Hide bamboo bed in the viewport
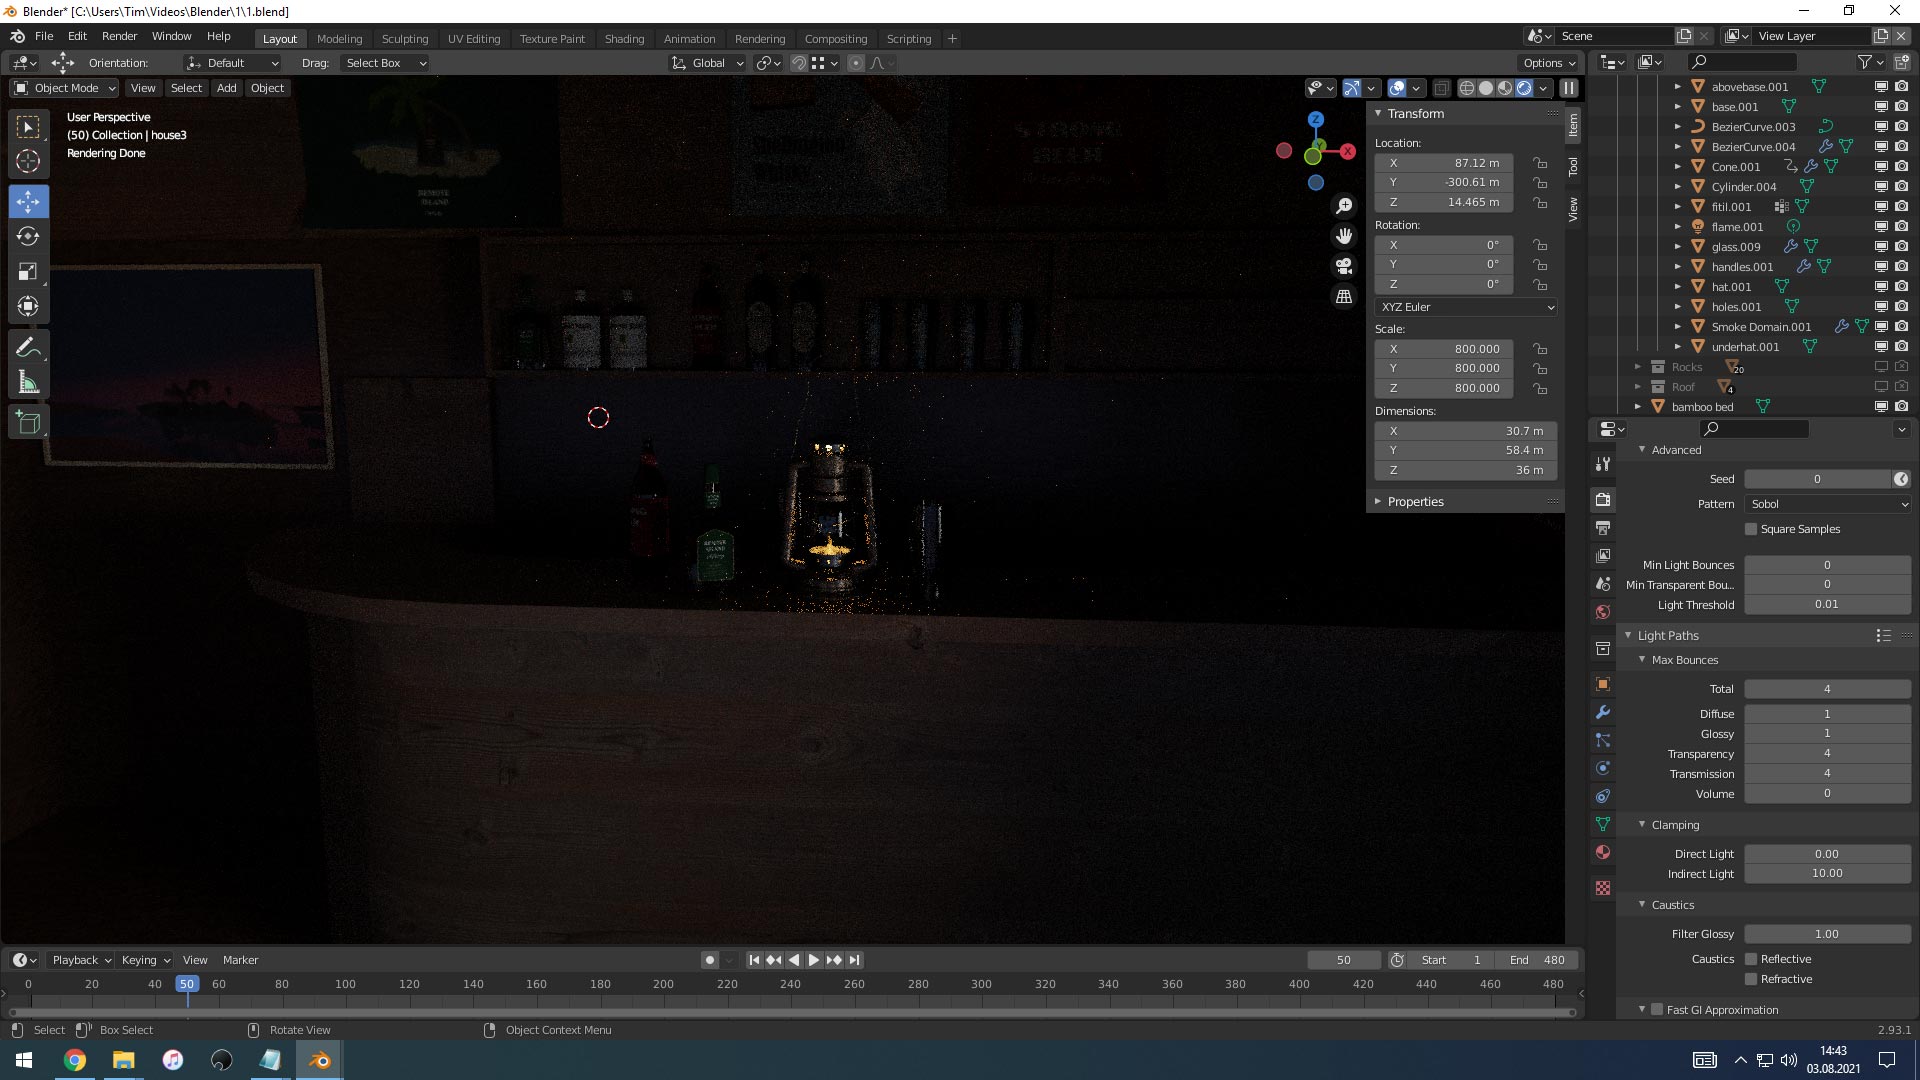 pyautogui.click(x=1881, y=407)
